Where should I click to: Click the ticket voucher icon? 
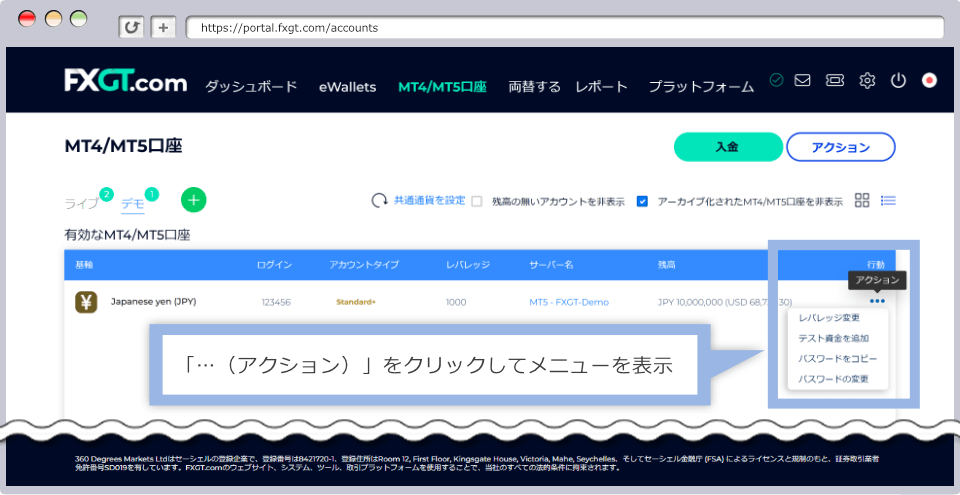(834, 80)
